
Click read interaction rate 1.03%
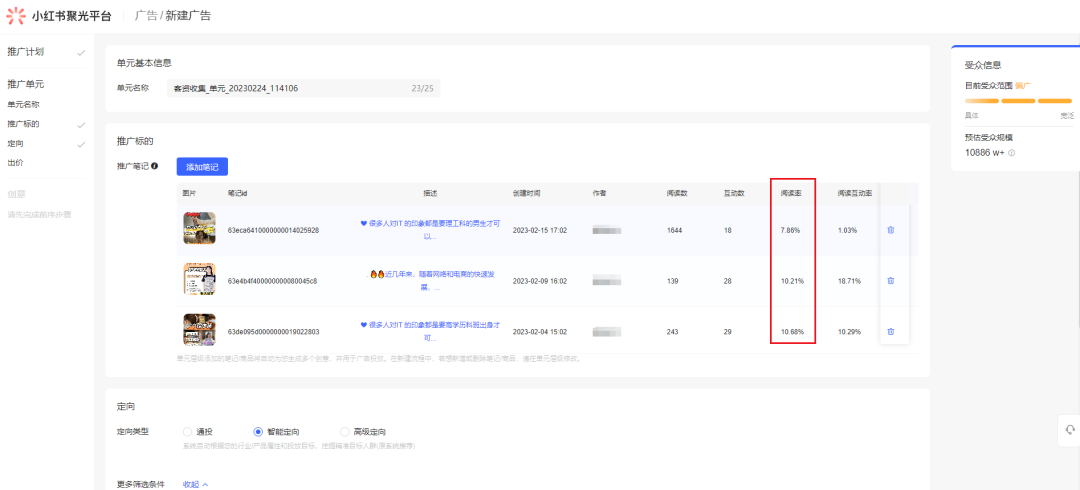pos(847,230)
